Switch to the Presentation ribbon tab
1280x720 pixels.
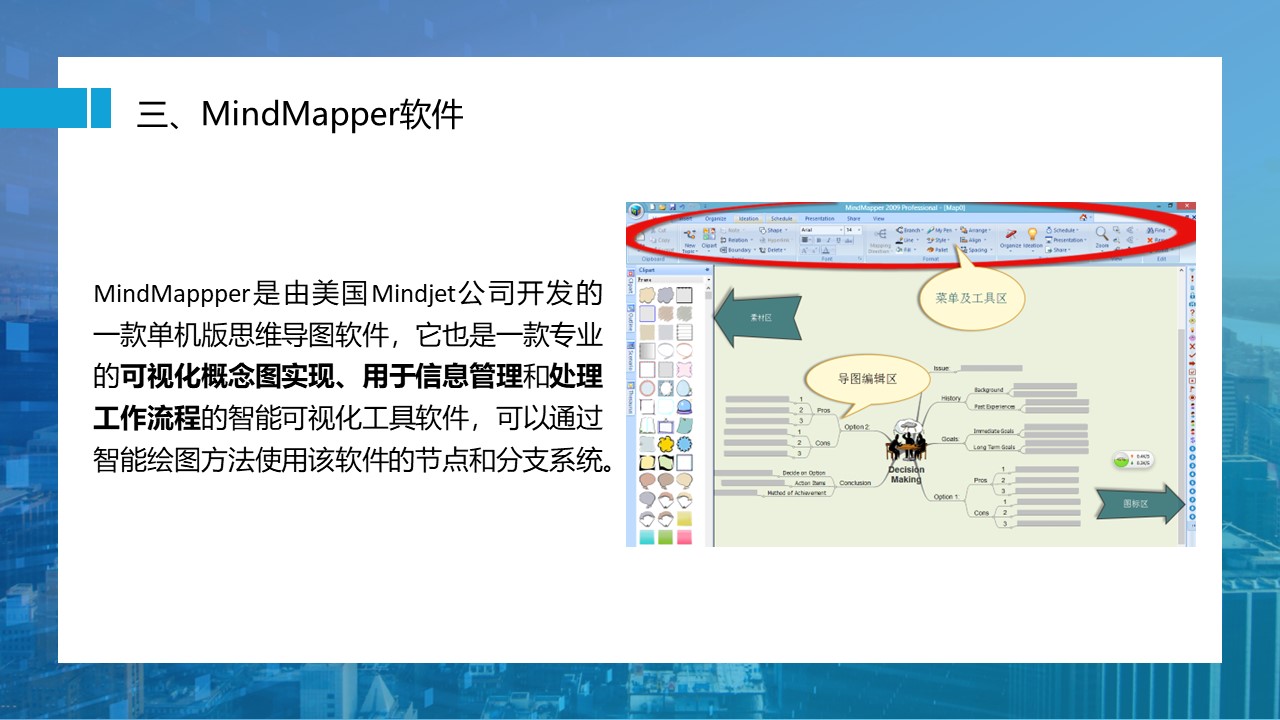pos(819,218)
